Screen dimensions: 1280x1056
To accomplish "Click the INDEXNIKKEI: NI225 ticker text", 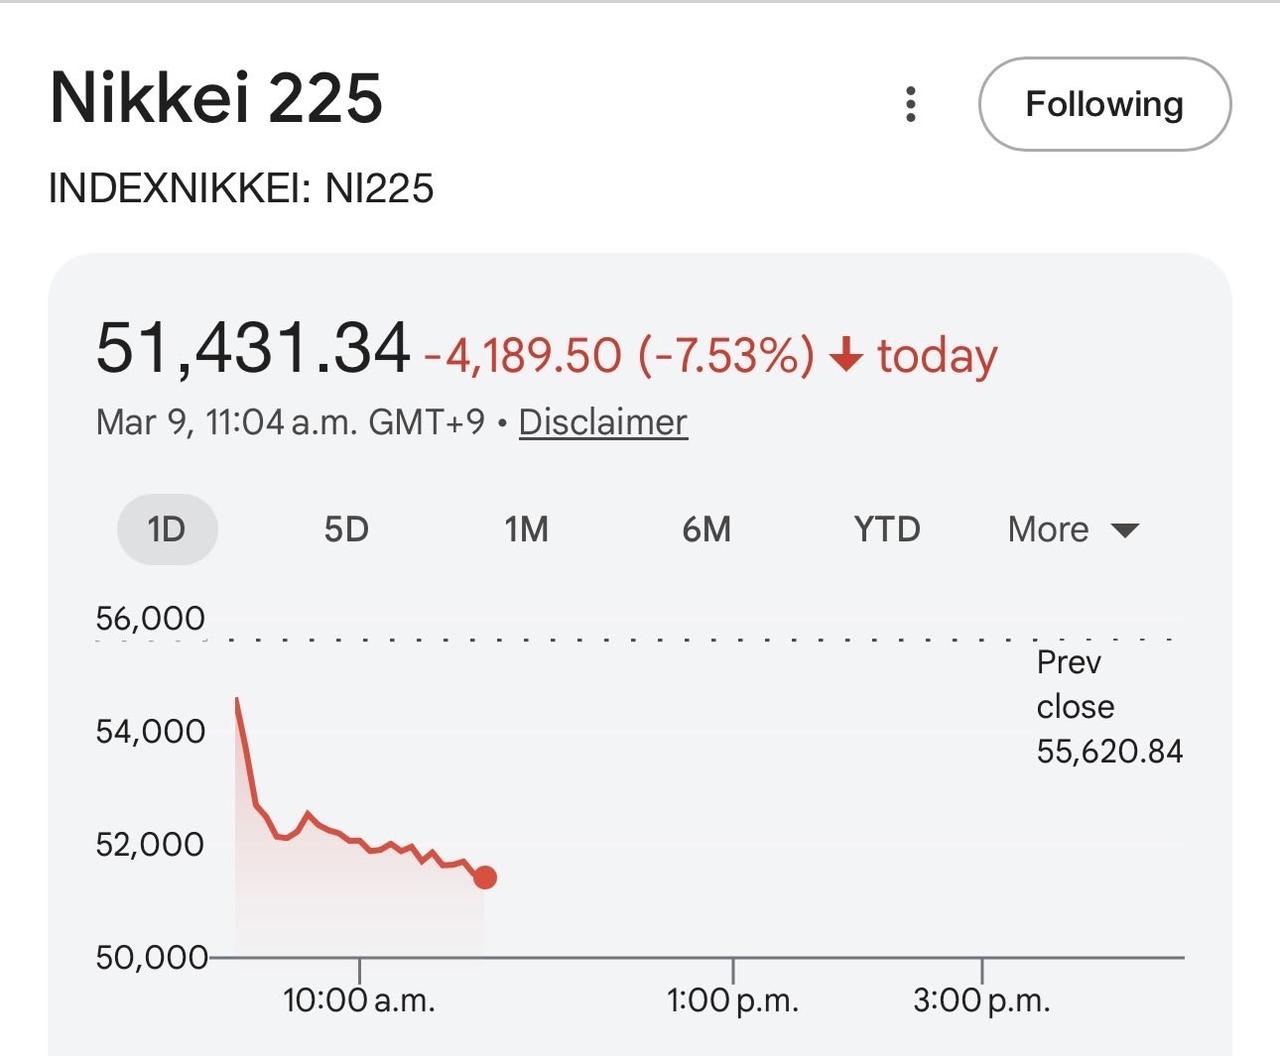I will coord(241,188).
